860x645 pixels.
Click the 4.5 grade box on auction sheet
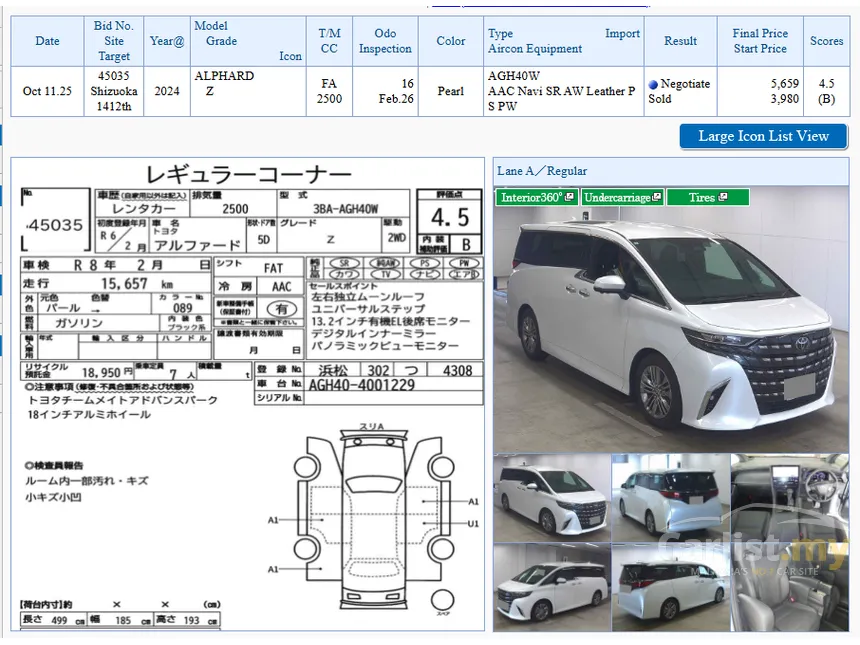coord(450,217)
